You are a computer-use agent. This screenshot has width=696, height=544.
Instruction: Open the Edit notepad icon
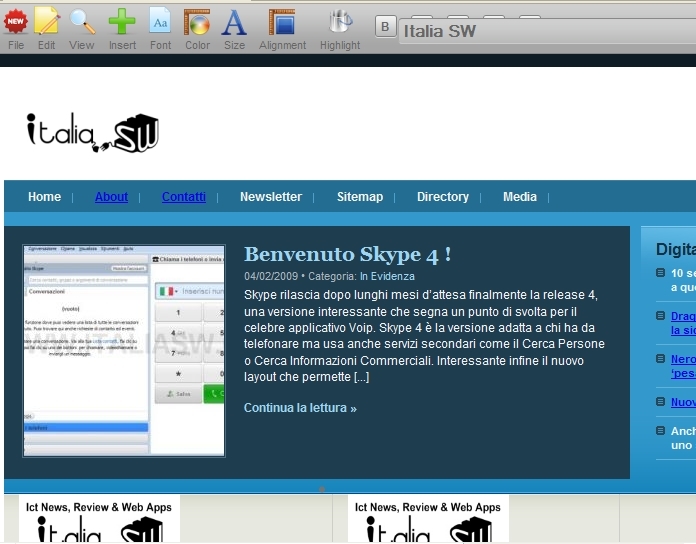(47, 21)
